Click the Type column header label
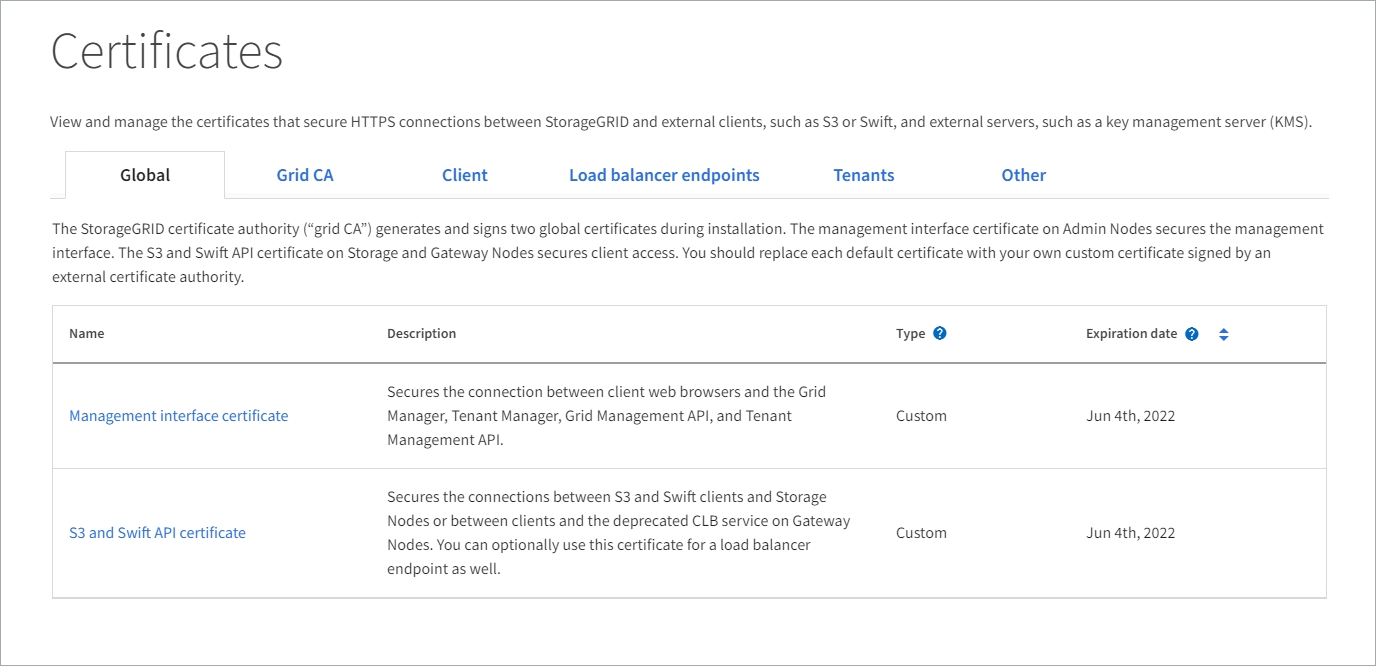 (910, 334)
